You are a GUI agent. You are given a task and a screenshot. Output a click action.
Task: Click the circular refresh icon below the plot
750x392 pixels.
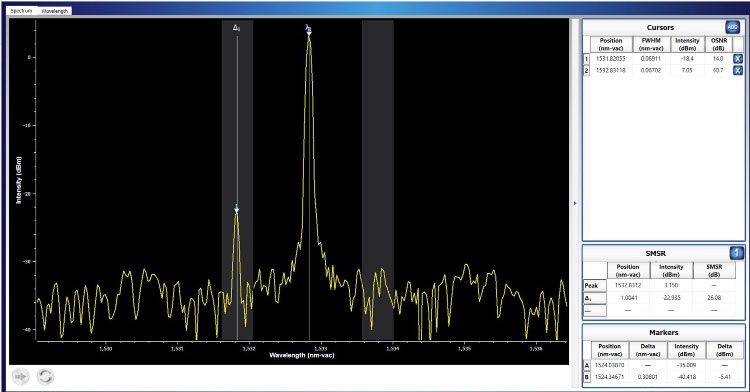click(45, 377)
